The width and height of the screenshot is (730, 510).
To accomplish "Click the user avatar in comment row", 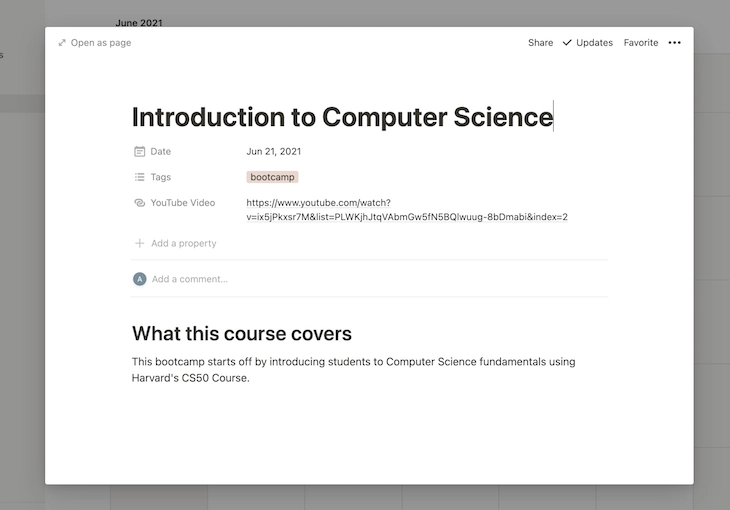I will pyautogui.click(x=140, y=279).
